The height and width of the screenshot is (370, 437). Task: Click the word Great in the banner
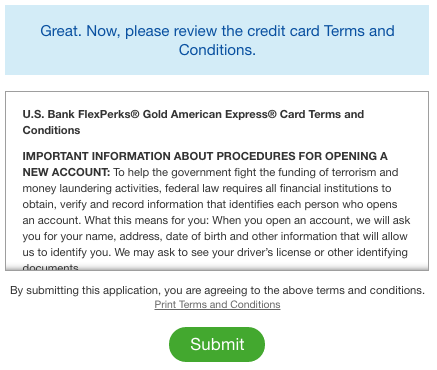[59, 31]
